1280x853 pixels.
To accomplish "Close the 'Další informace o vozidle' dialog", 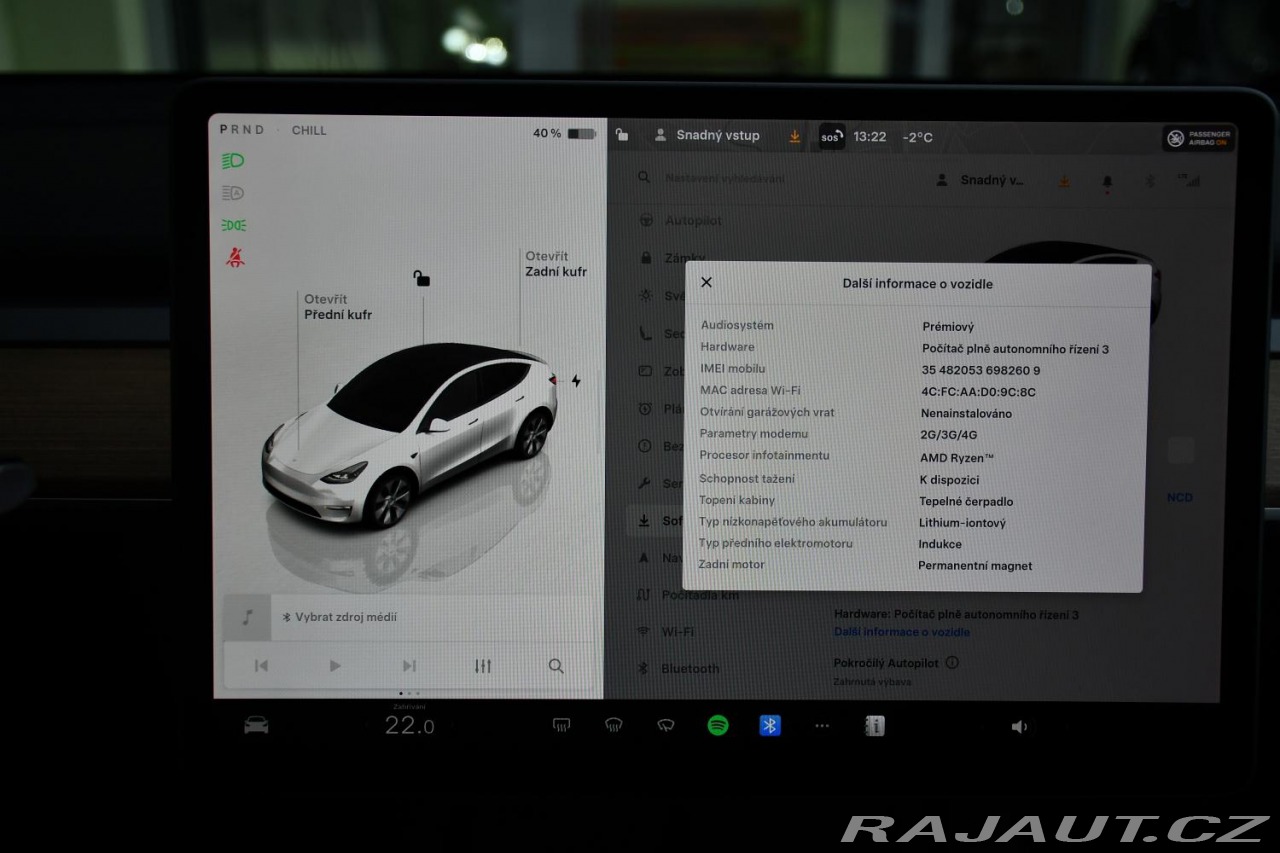I will click(x=706, y=283).
